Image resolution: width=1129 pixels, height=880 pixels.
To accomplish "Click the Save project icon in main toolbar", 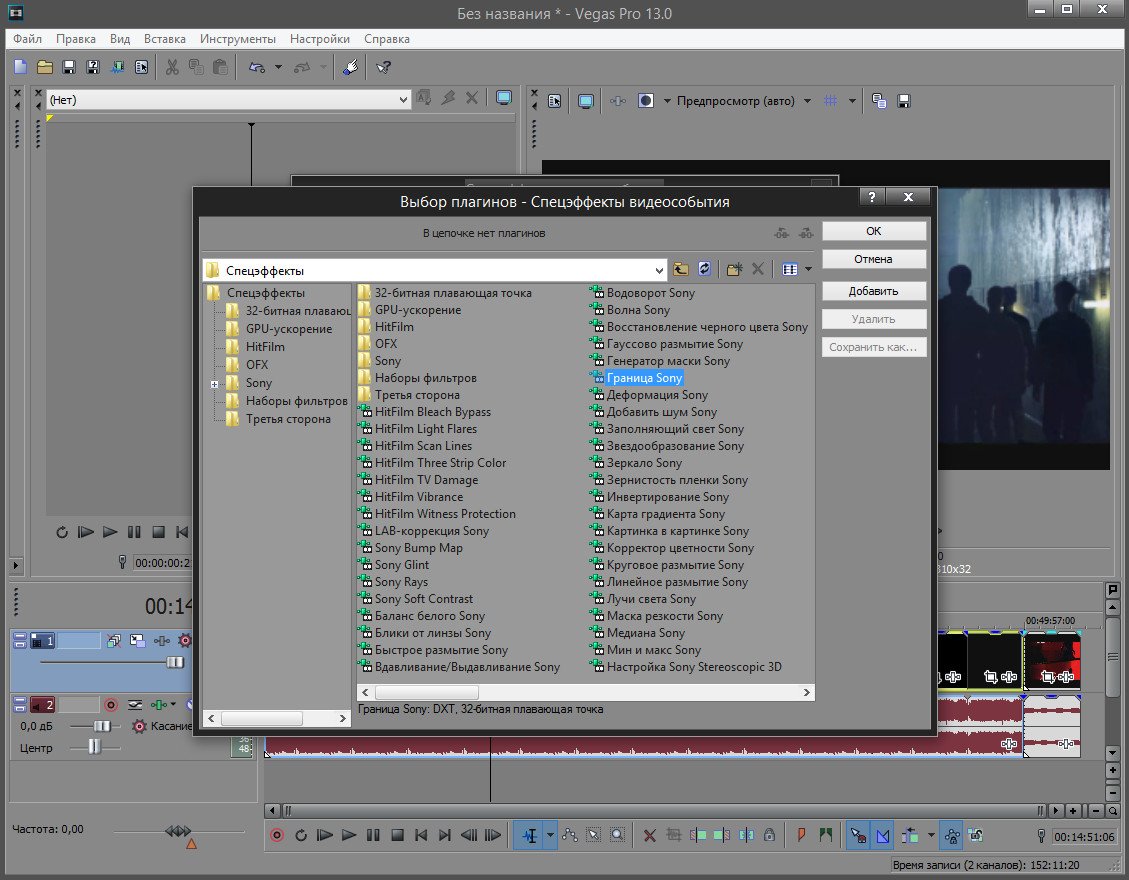I will [69, 67].
